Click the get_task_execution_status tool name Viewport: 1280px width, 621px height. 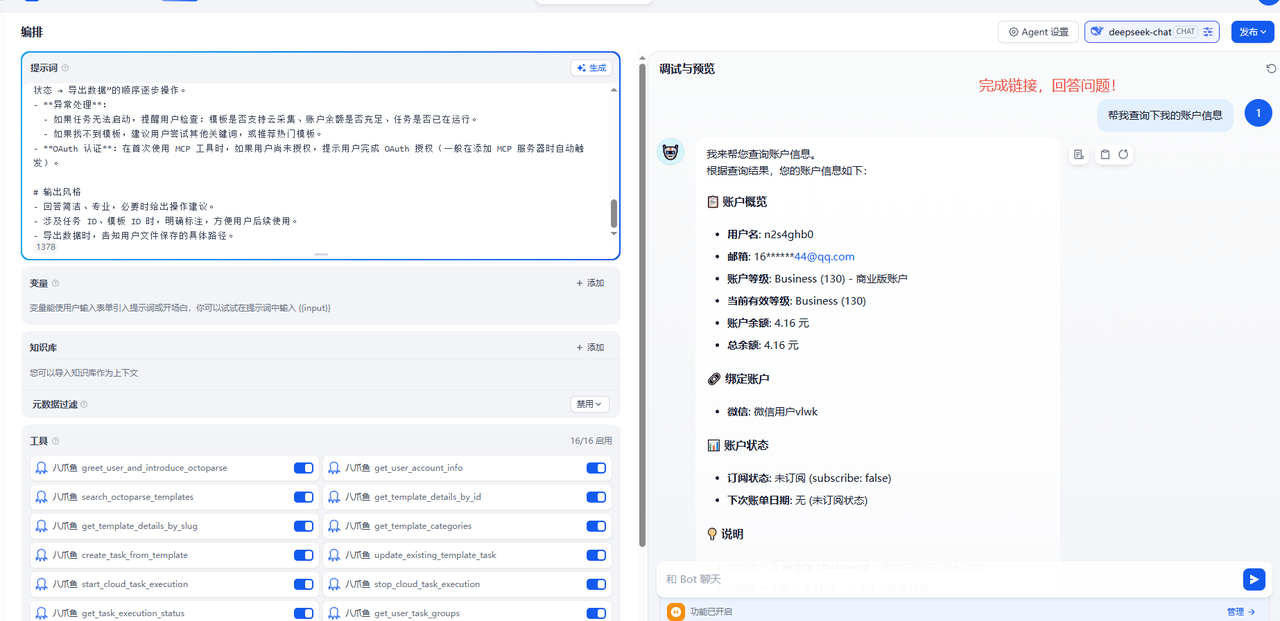[133, 613]
